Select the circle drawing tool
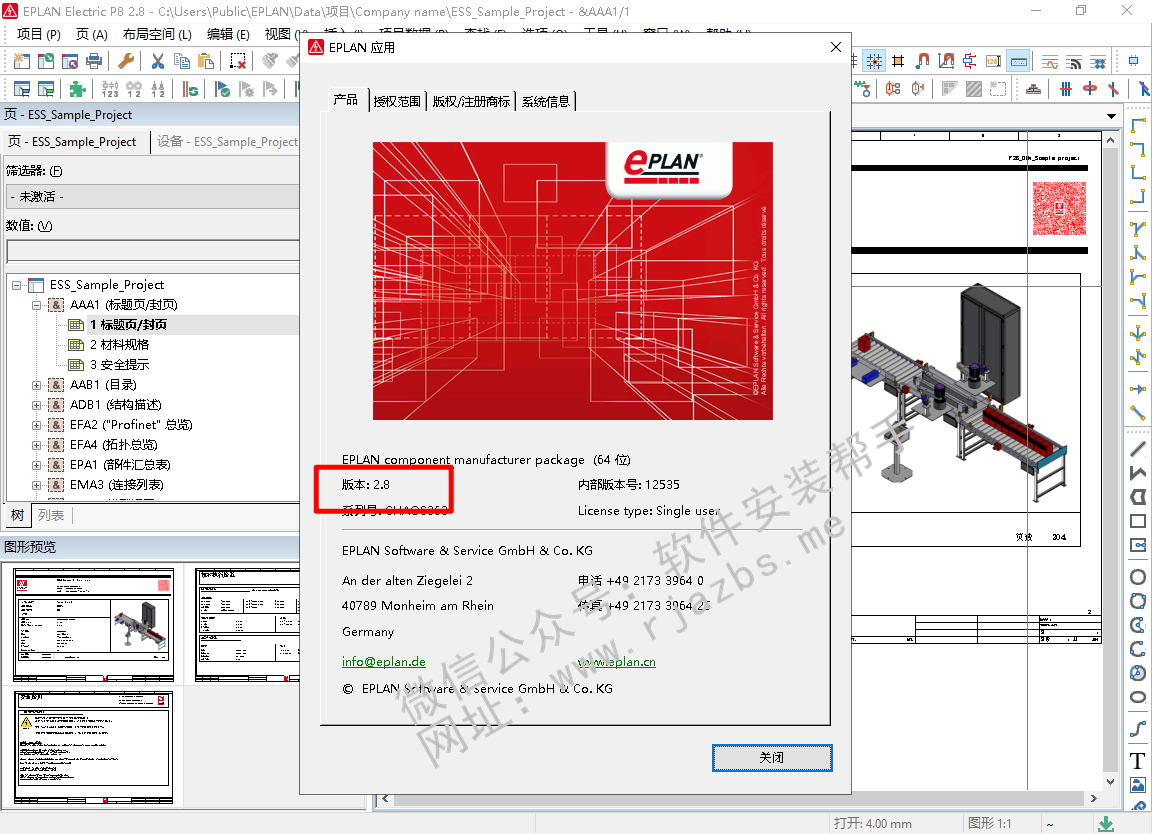 (x=1138, y=577)
